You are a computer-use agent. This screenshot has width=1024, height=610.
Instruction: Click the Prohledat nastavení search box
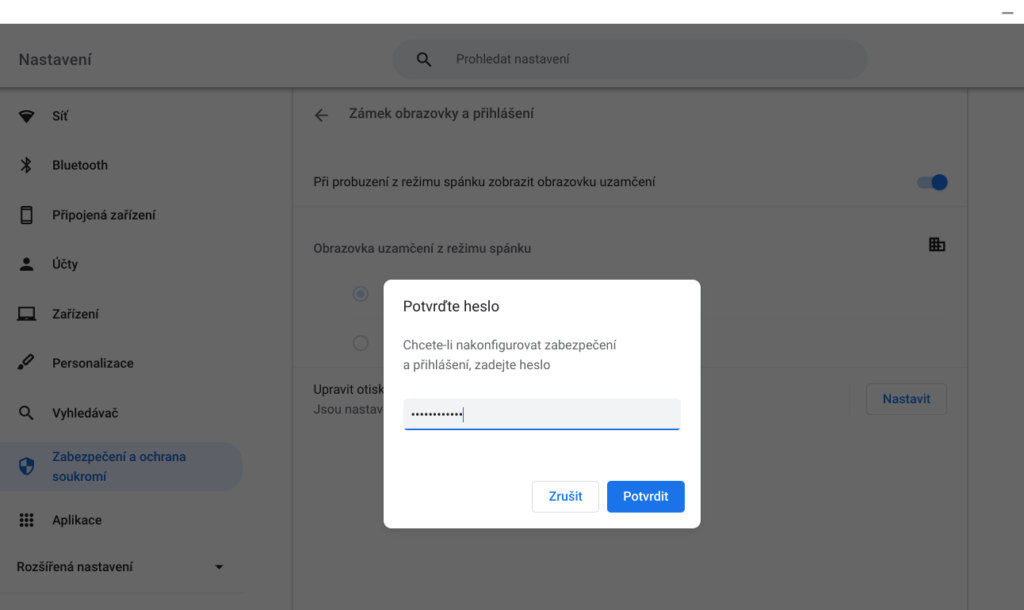click(630, 59)
